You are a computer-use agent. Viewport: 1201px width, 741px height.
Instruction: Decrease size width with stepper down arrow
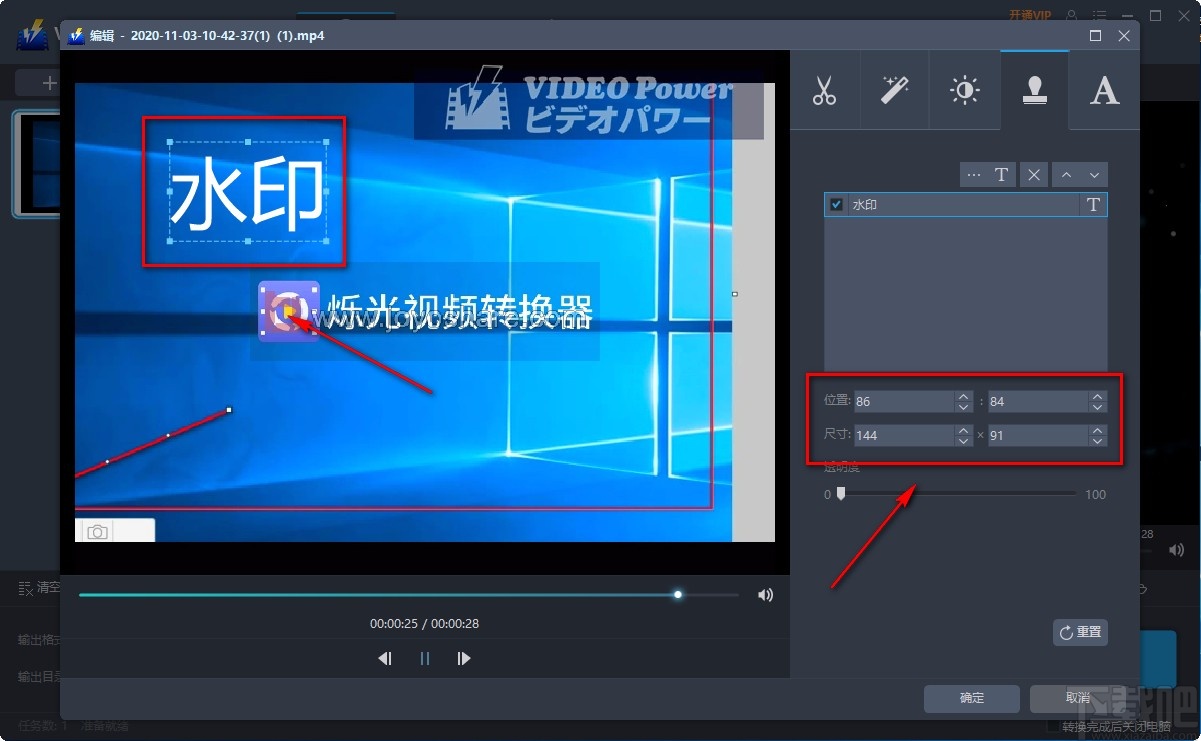click(962, 440)
